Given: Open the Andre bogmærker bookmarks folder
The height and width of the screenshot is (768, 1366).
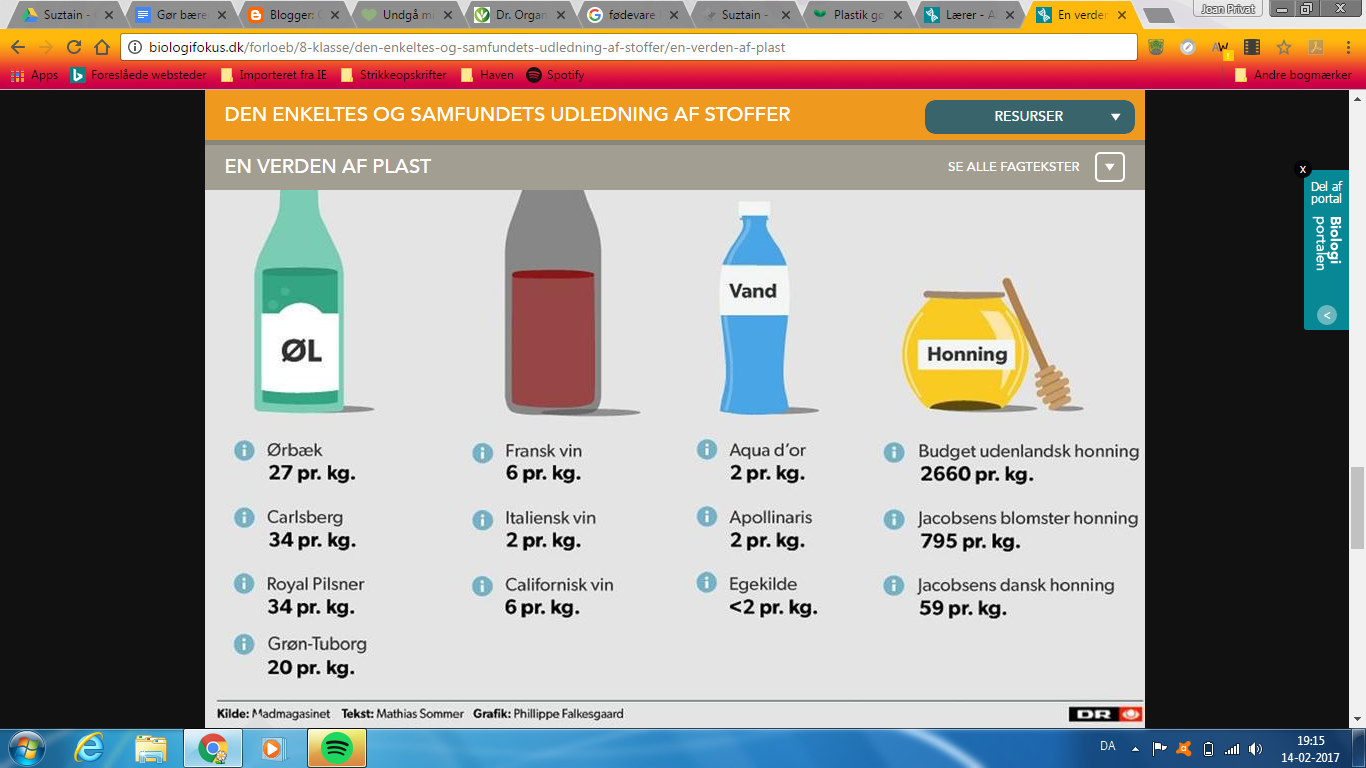Looking at the screenshot, I should [x=1293, y=75].
